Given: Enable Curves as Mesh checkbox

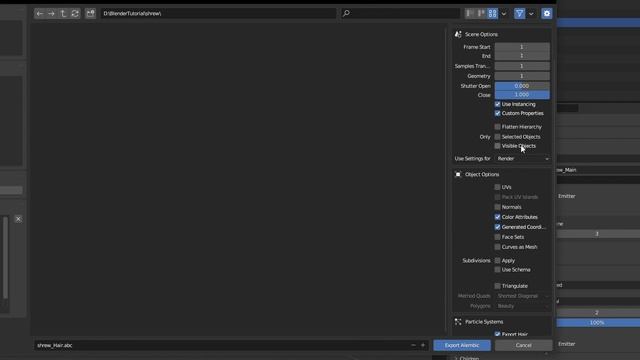Looking at the screenshot, I should tap(497, 247).
